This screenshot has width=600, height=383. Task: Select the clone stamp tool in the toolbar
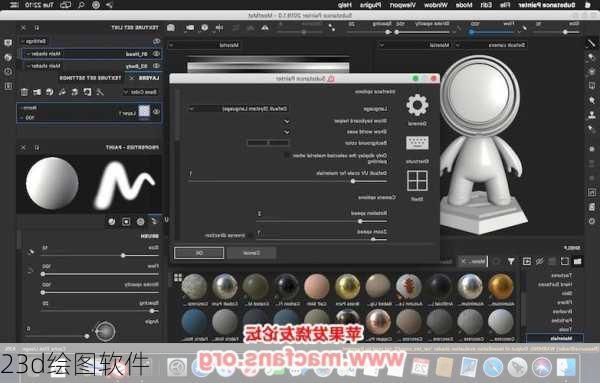592,114
